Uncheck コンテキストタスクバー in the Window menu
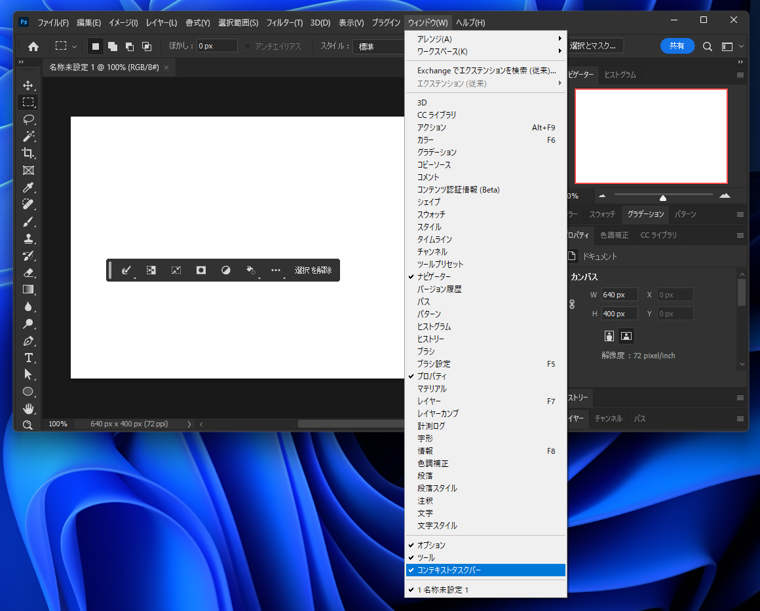This screenshot has width=760, height=611. point(449,570)
